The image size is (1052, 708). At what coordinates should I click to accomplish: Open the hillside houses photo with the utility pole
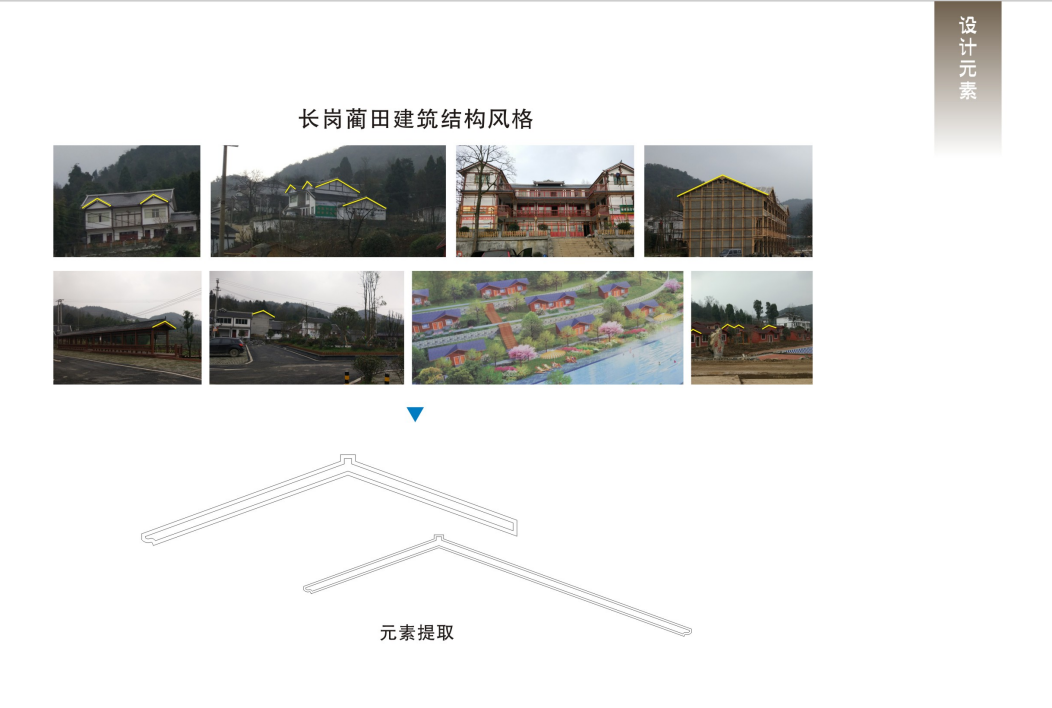point(327,201)
